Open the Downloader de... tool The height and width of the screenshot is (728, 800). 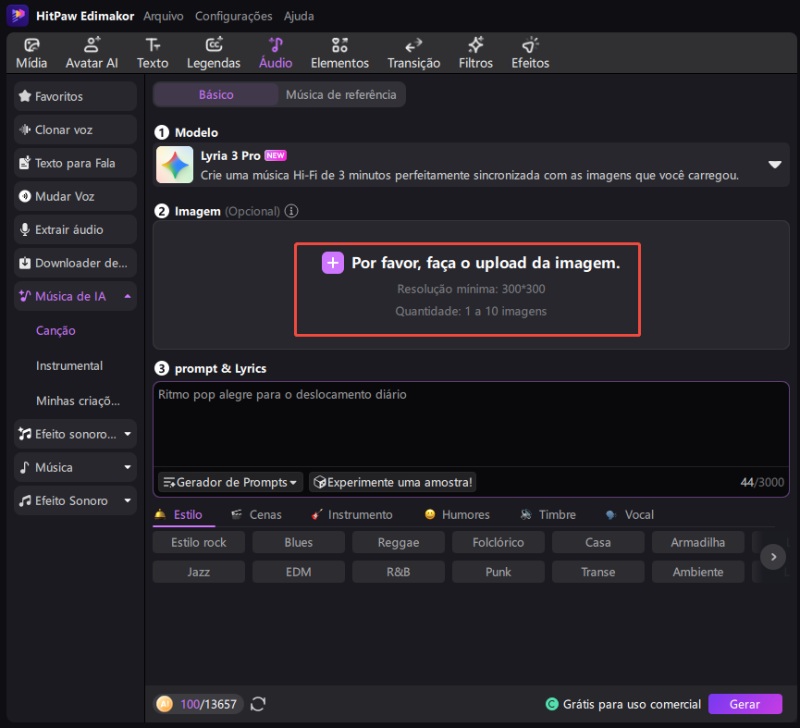tap(76, 263)
